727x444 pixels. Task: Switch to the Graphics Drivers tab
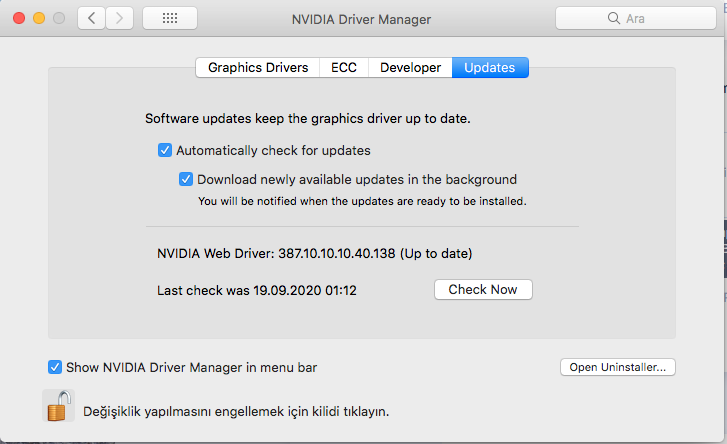click(258, 68)
